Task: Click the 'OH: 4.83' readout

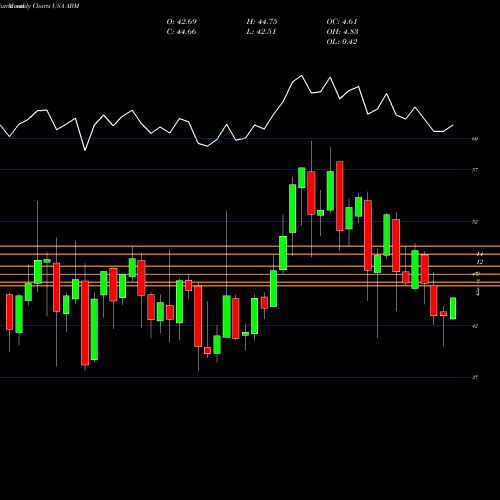Action: tap(342, 32)
